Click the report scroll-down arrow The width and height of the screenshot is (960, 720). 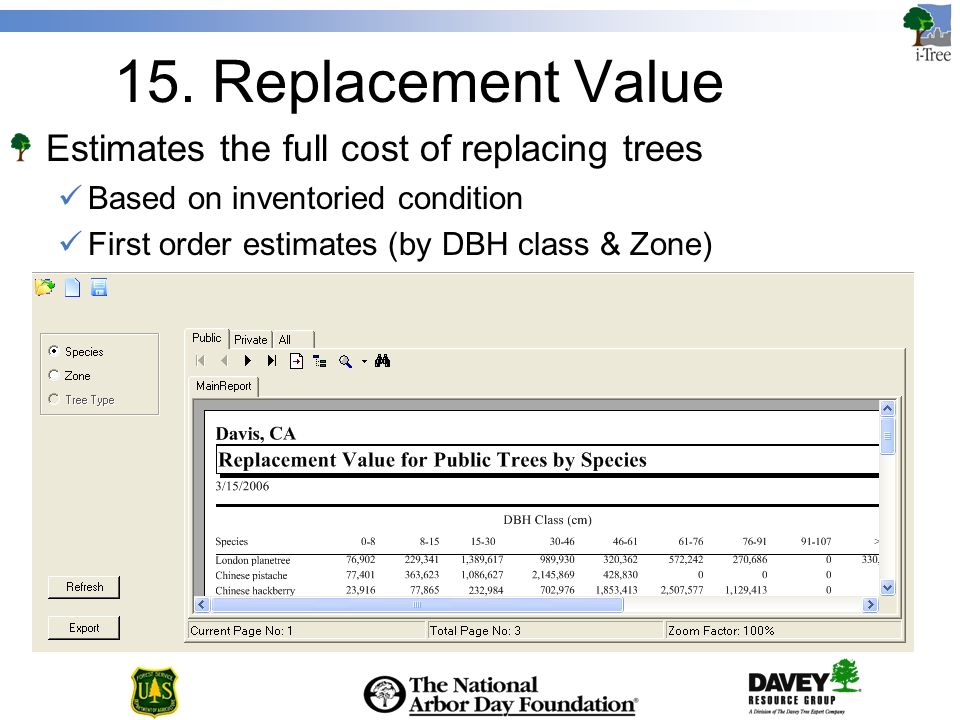point(887,588)
